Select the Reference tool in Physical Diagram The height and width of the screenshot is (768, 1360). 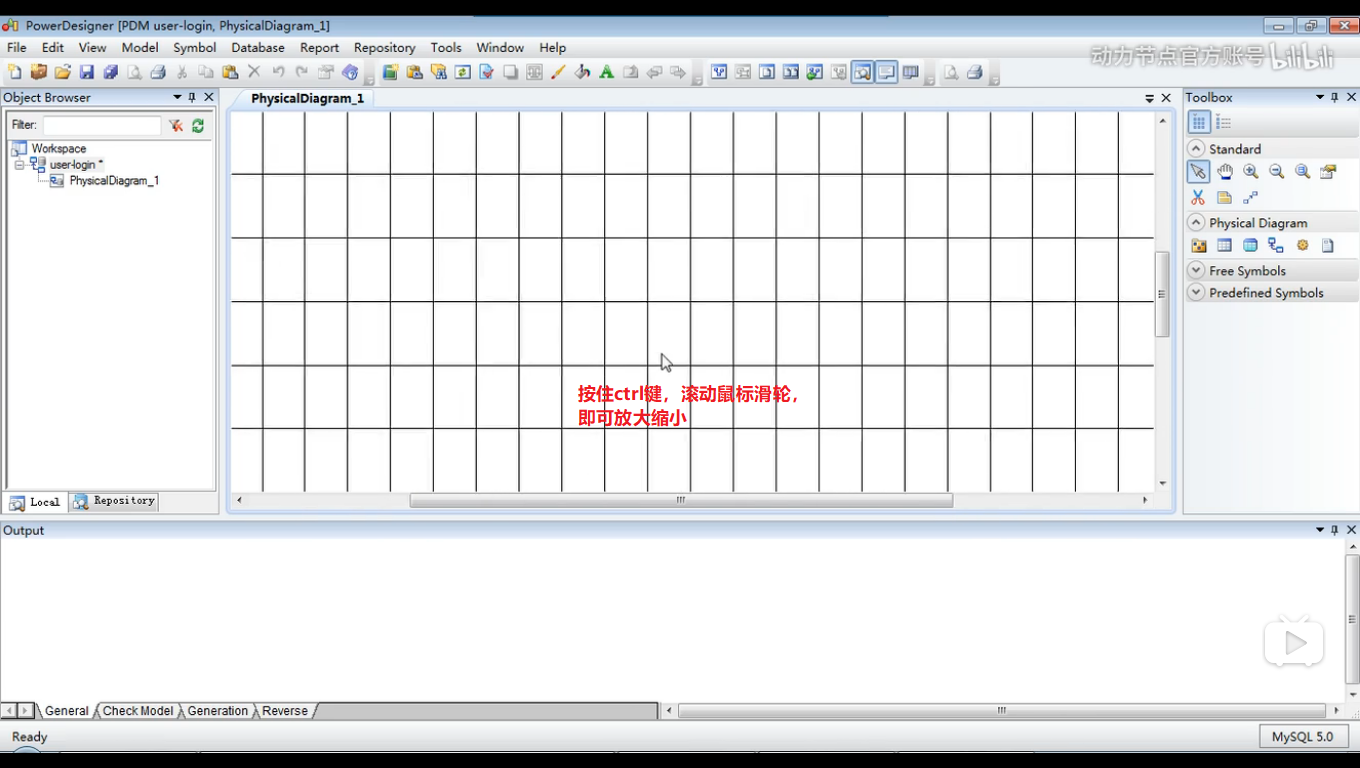coord(1276,246)
